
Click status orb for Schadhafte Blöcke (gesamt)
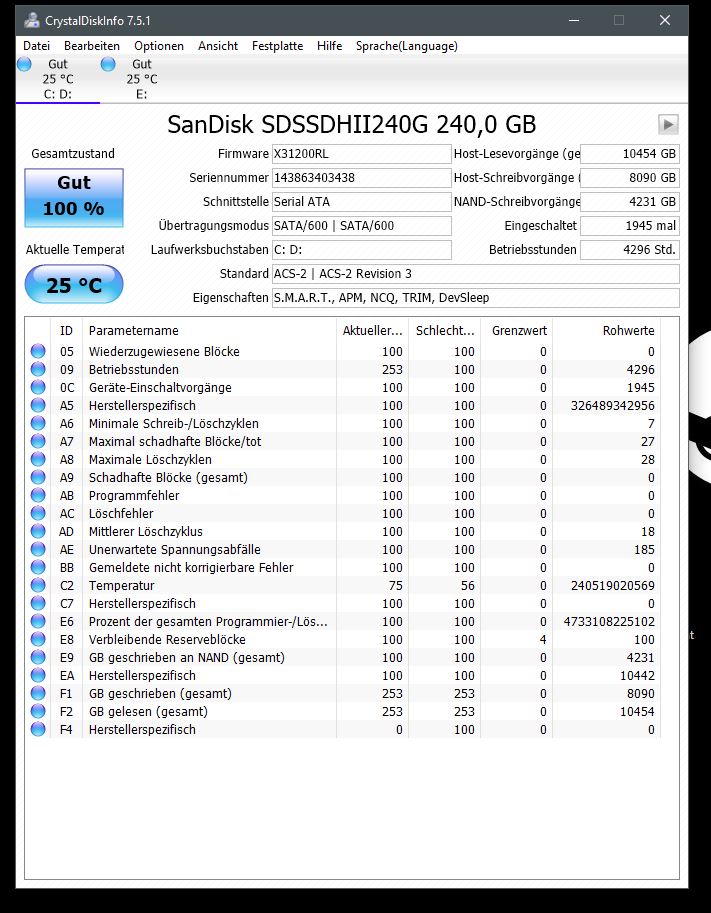tap(38, 477)
